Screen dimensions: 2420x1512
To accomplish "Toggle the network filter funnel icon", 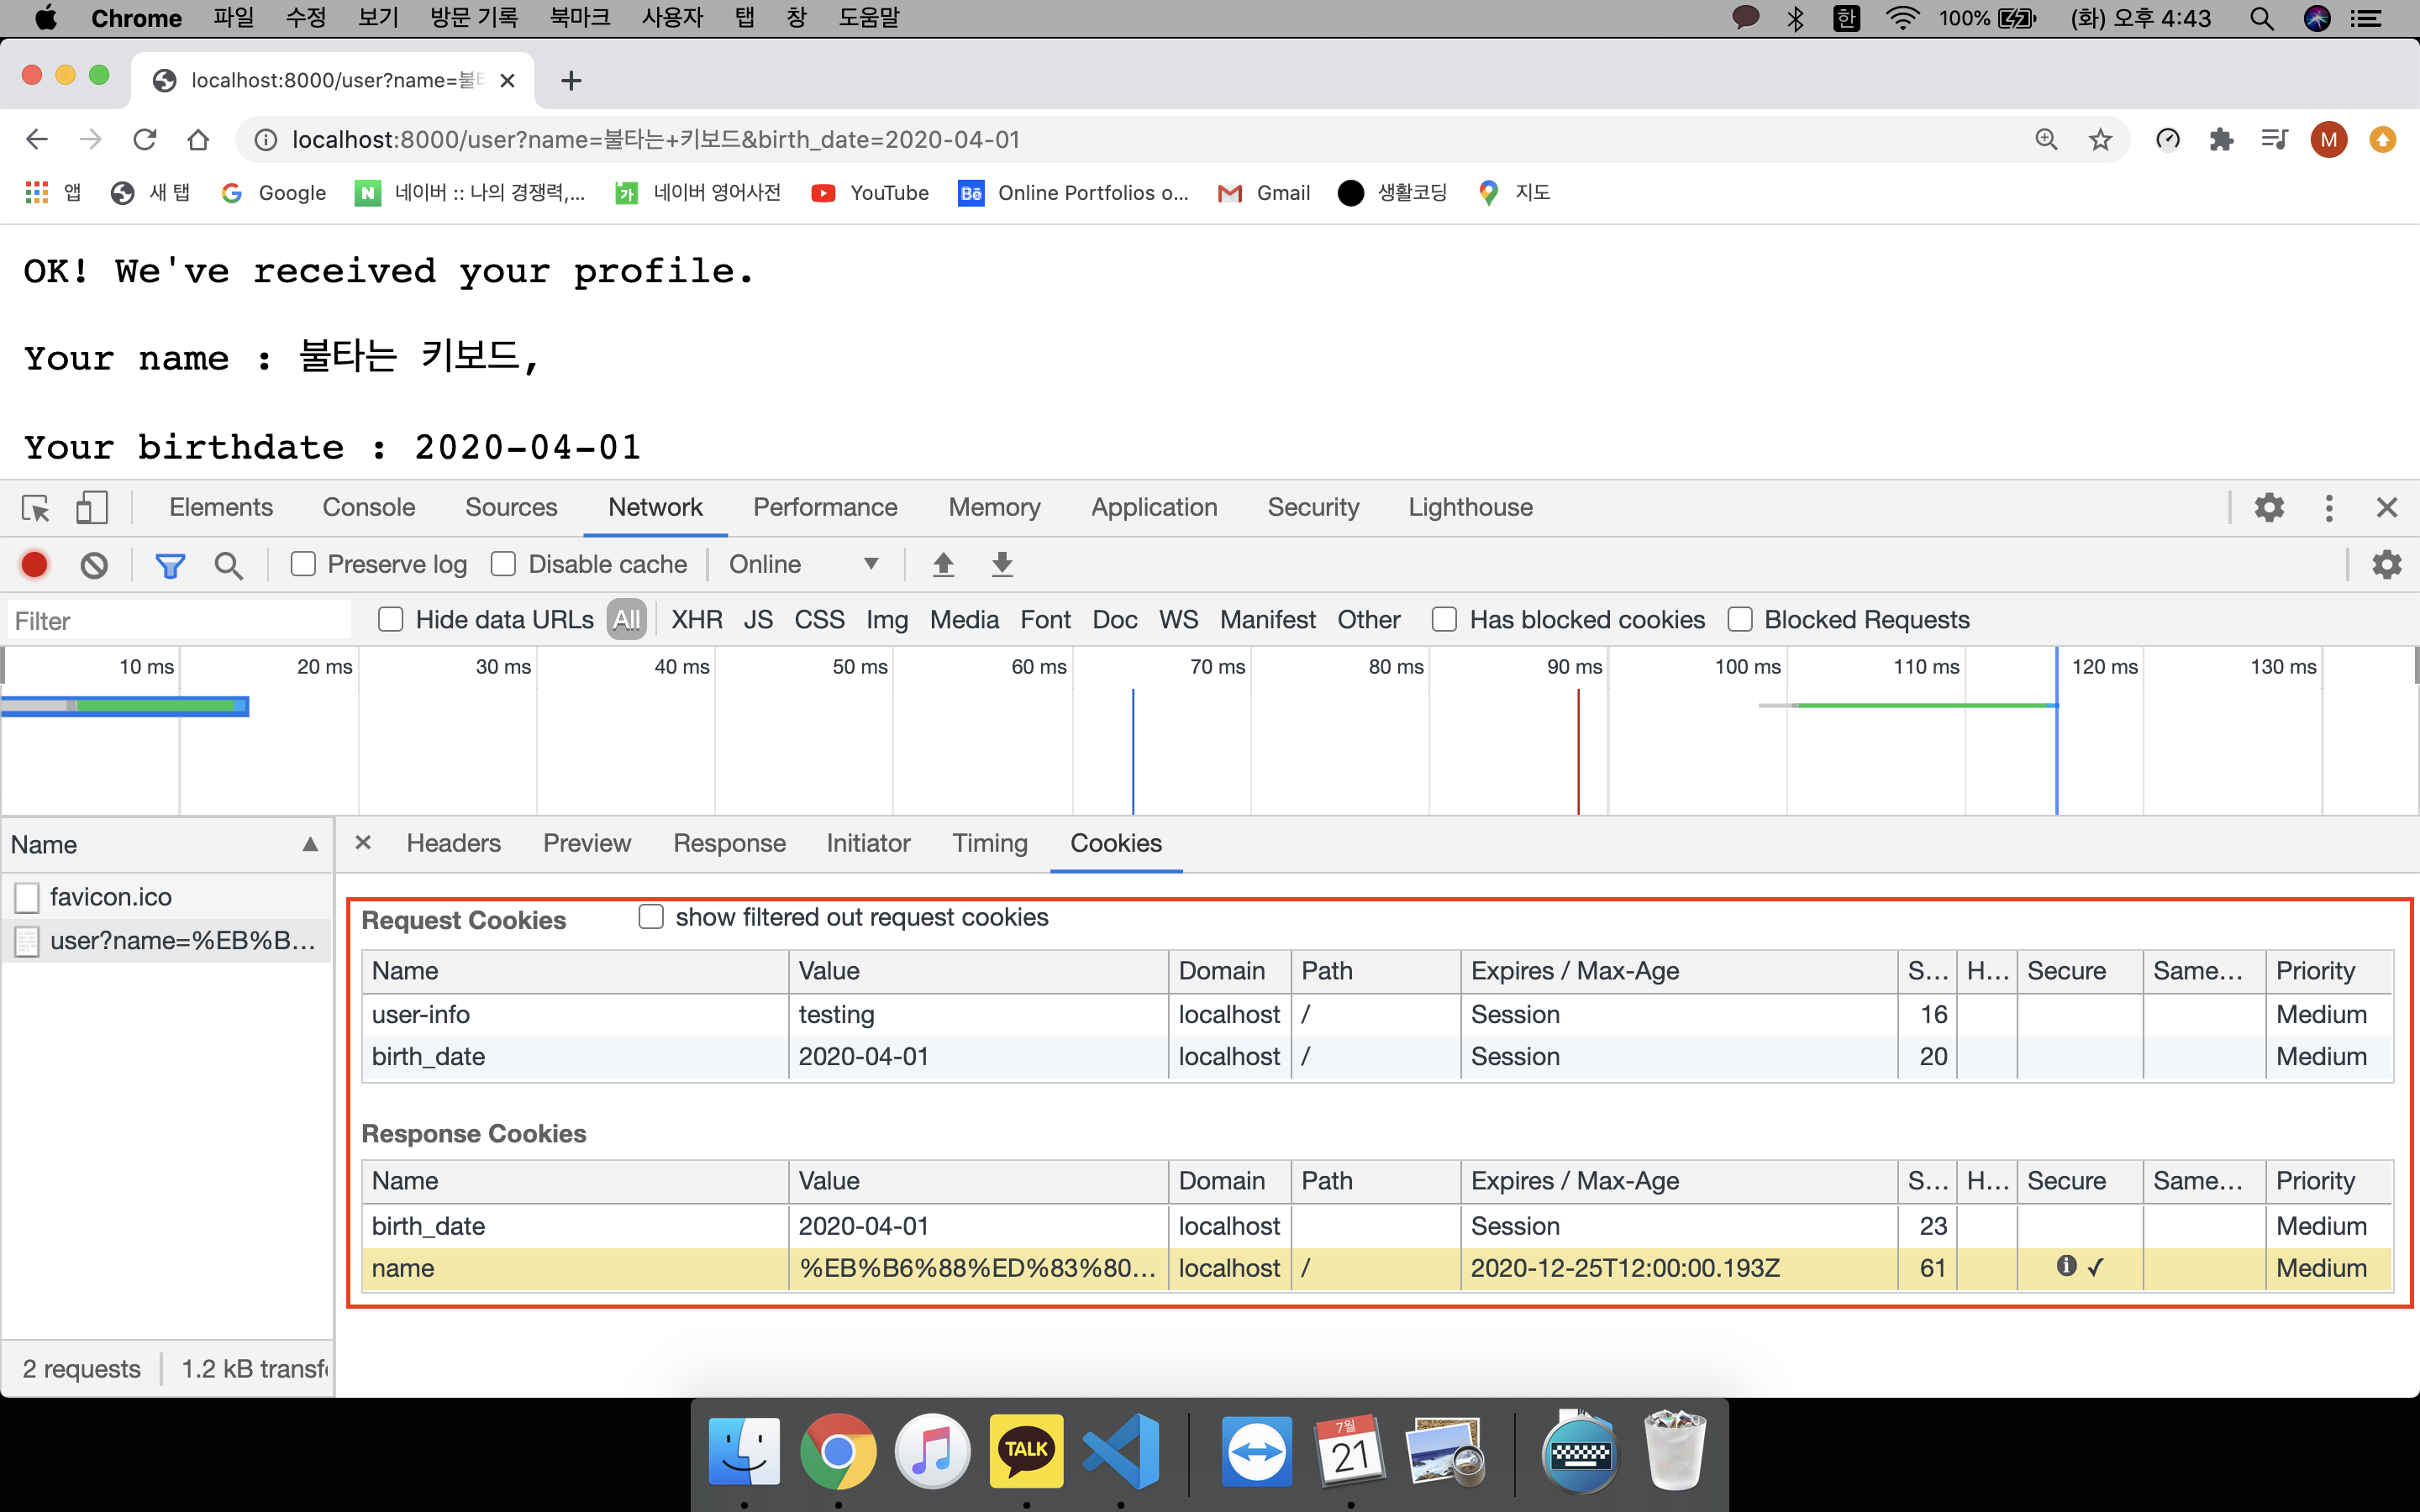I will pos(170,565).
